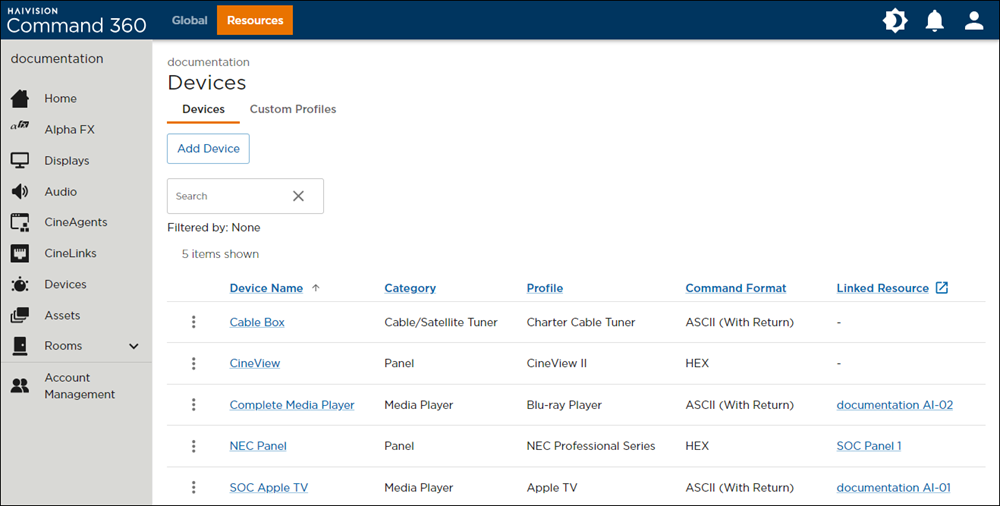The width and height of the screenshot is (1000, 506).
Task: Click the CineLinks sidebar icon
Action: pos(20,254)
